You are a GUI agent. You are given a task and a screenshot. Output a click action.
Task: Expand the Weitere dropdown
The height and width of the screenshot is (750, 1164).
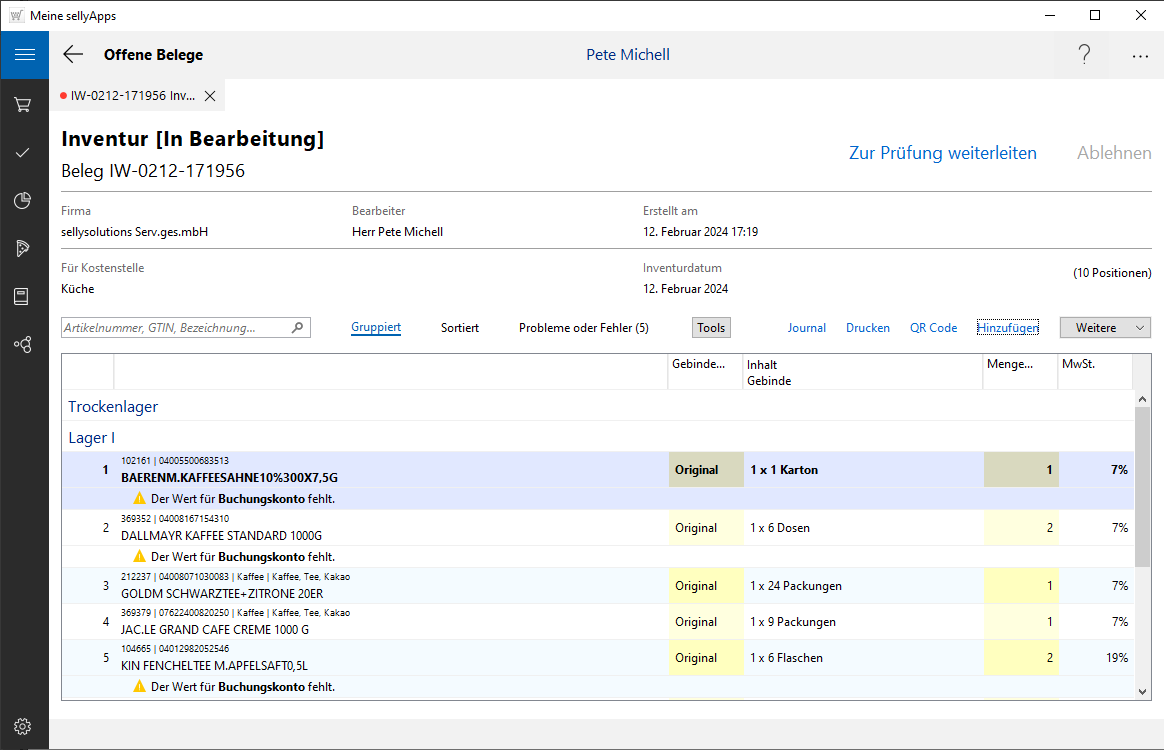click(x=1105, y=328)
